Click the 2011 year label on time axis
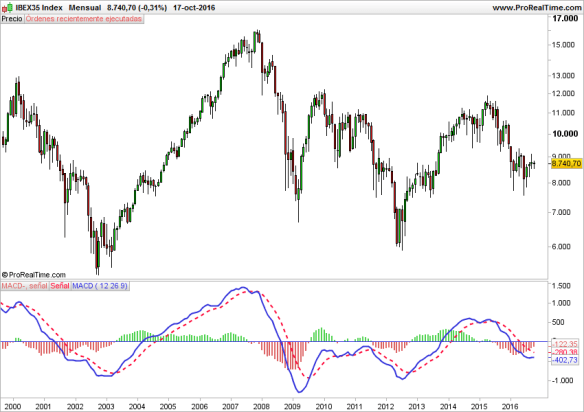Image resolution: width=584 pixels, height=412 pixels. tap(355, 406)
